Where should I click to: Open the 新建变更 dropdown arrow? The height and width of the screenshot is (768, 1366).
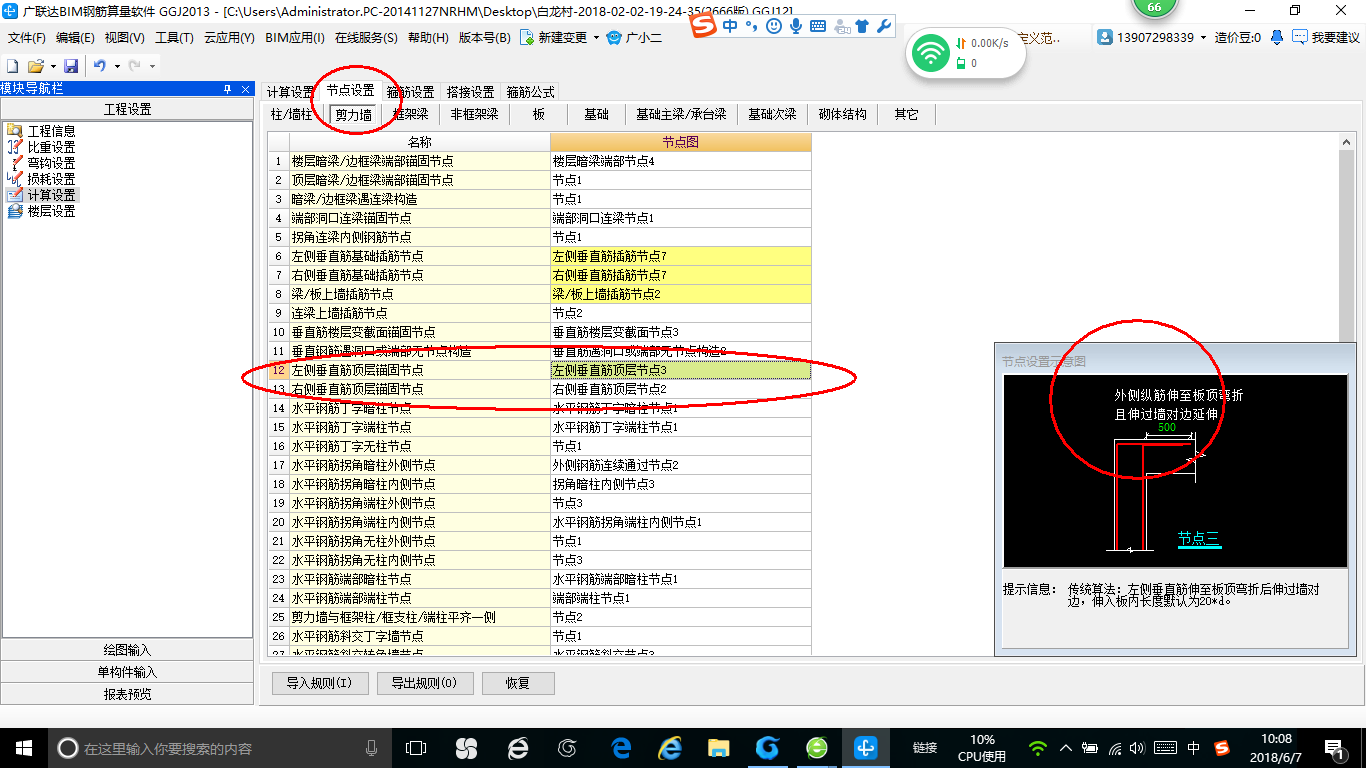click(x=596, y=38)
